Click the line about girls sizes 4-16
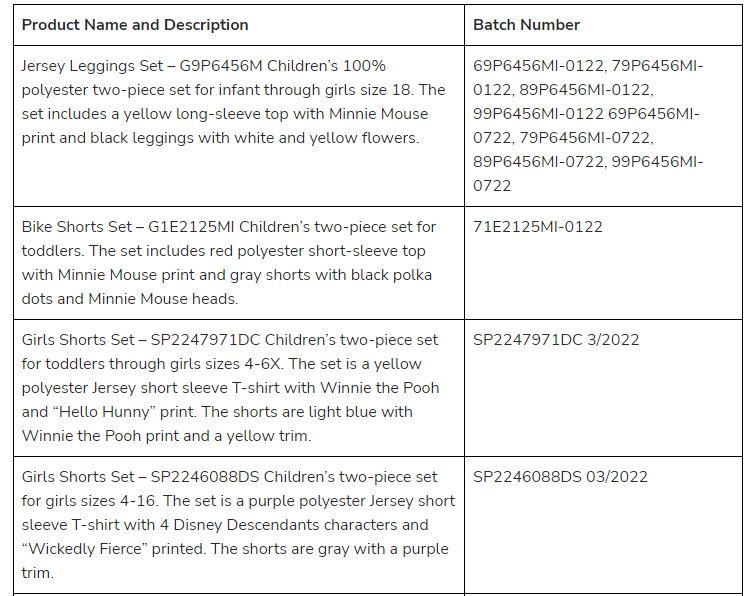The height and width of the screenshot is (596, 755). tap(238, 501)
